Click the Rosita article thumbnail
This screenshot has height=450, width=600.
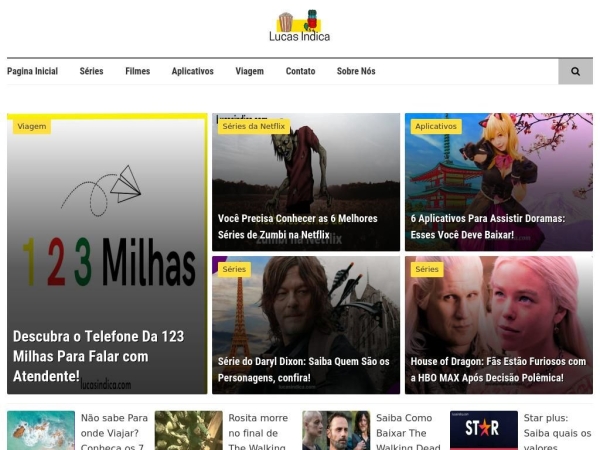(189, 430)
